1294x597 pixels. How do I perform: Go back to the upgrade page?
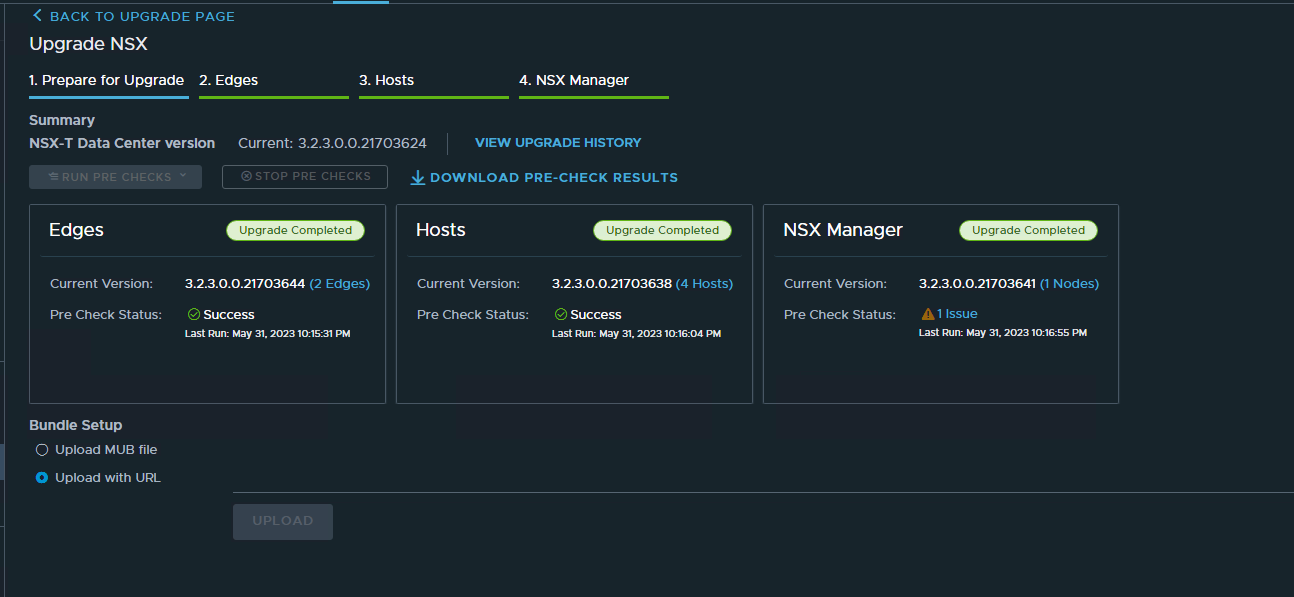pyautogui.click(x=133, y=16)
